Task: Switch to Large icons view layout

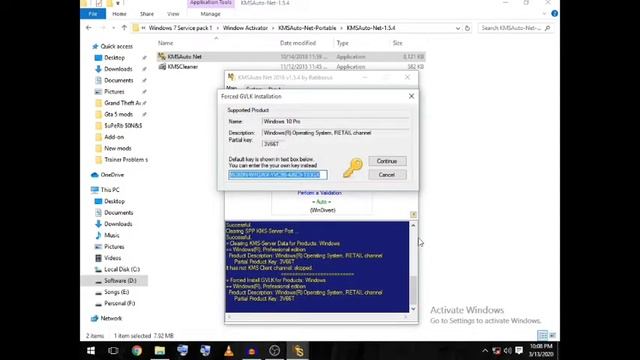Action: click(552, 336)
